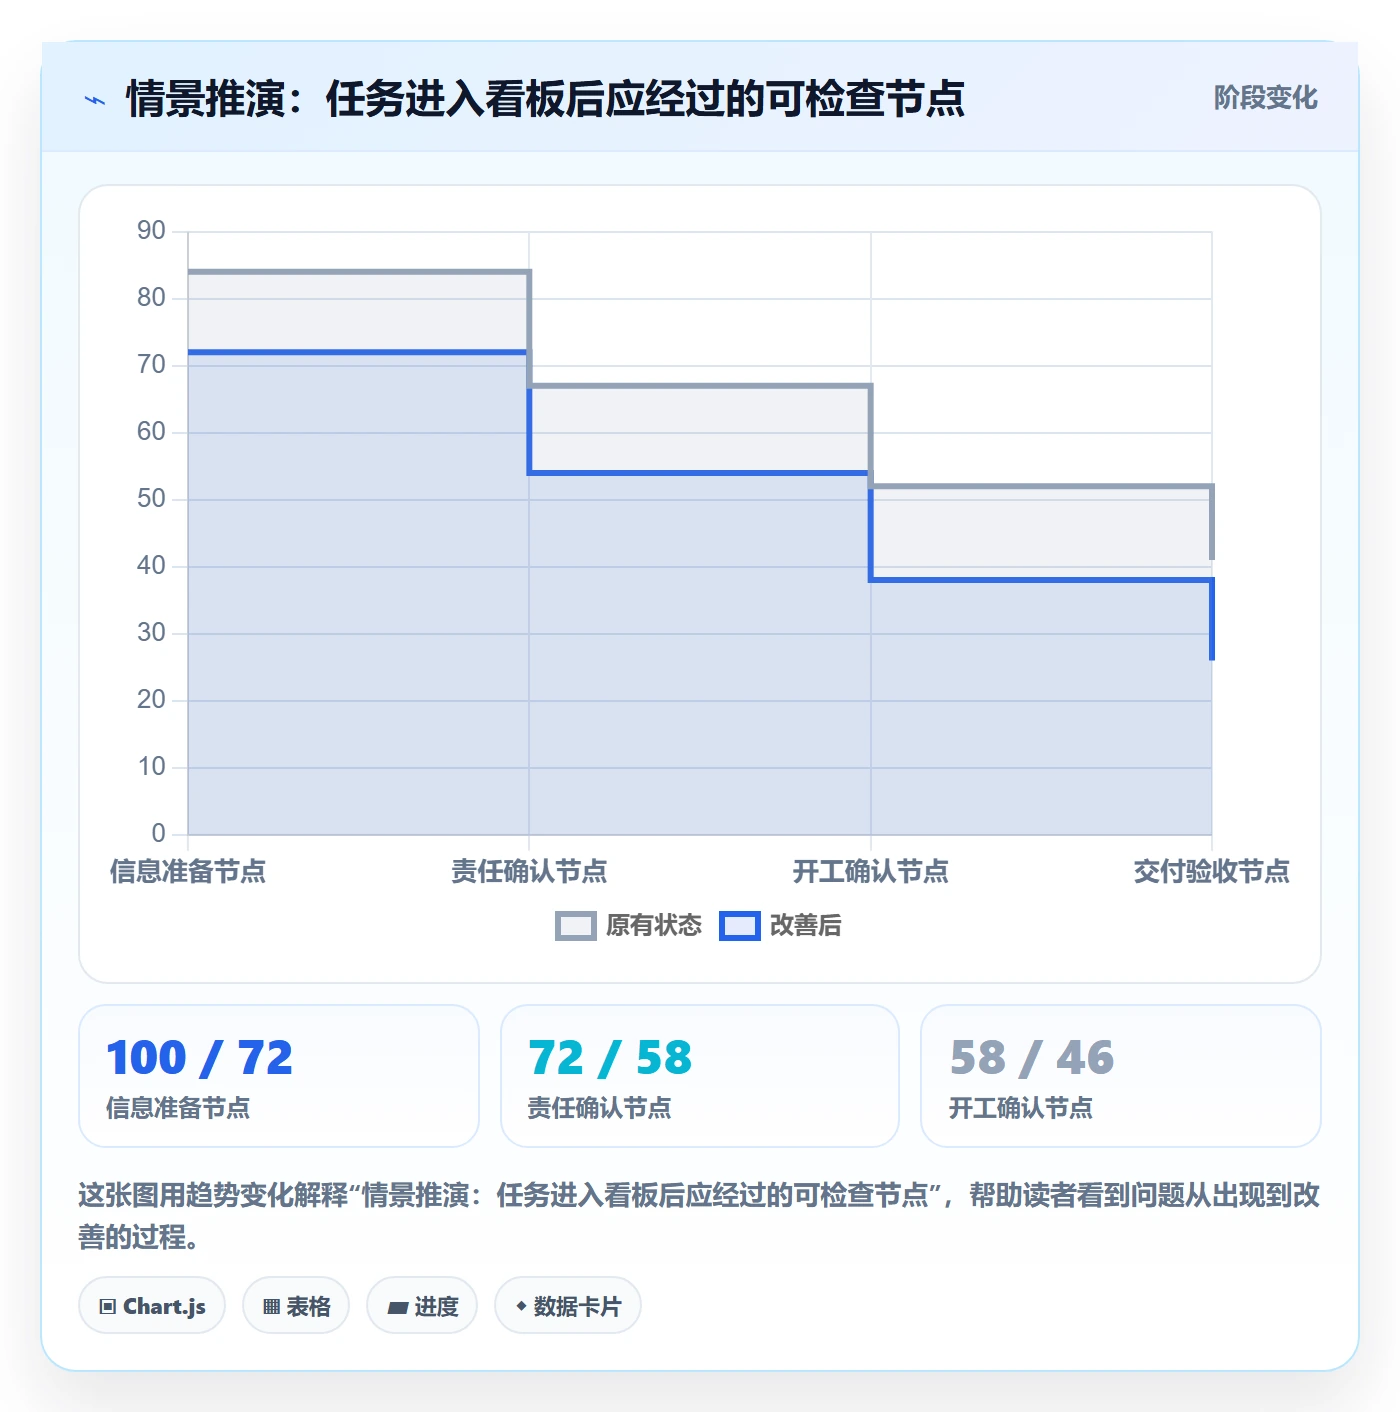This screenshot has height=1412, width=1400.
Task: Click the 100 / 72 value in the first card
Action: (x=200, y=1057)
